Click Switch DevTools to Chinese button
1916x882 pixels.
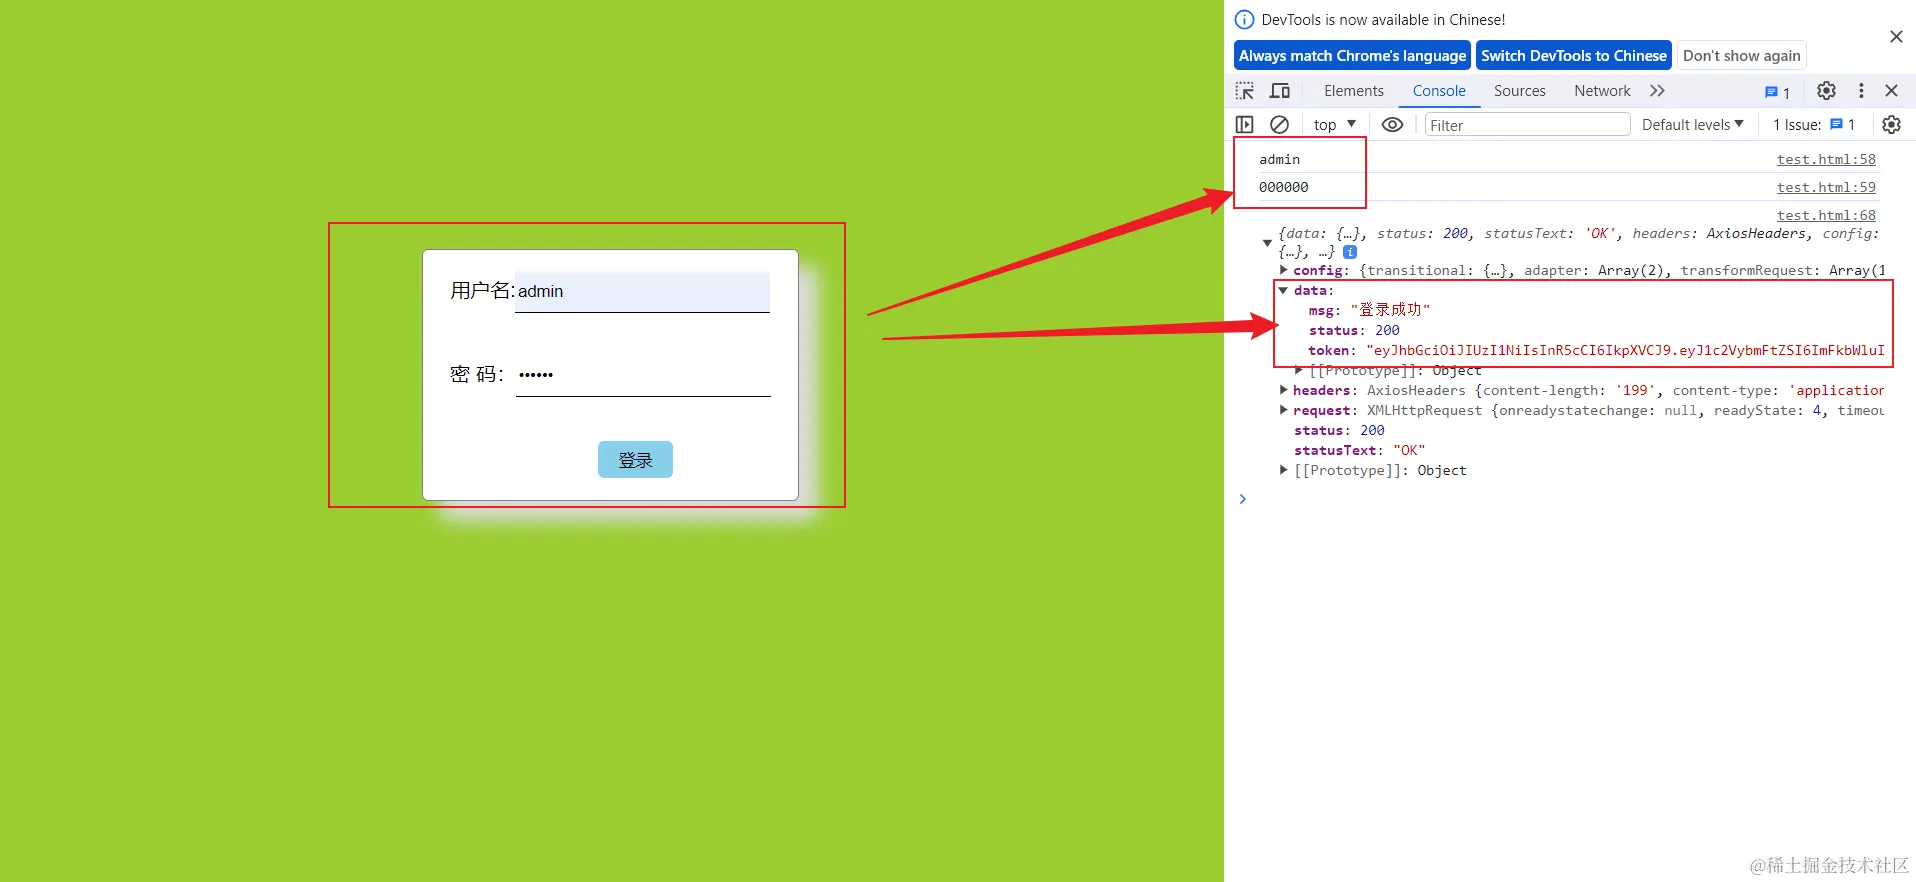[x=1574, y=56]
